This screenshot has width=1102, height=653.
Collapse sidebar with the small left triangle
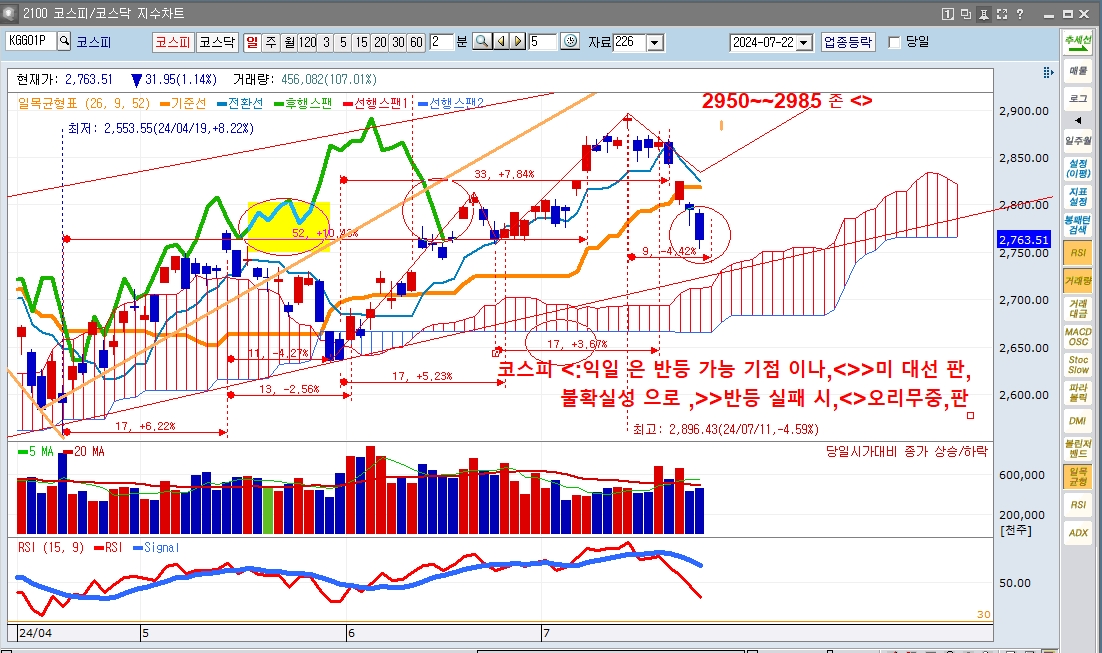tap(1078, 120)
